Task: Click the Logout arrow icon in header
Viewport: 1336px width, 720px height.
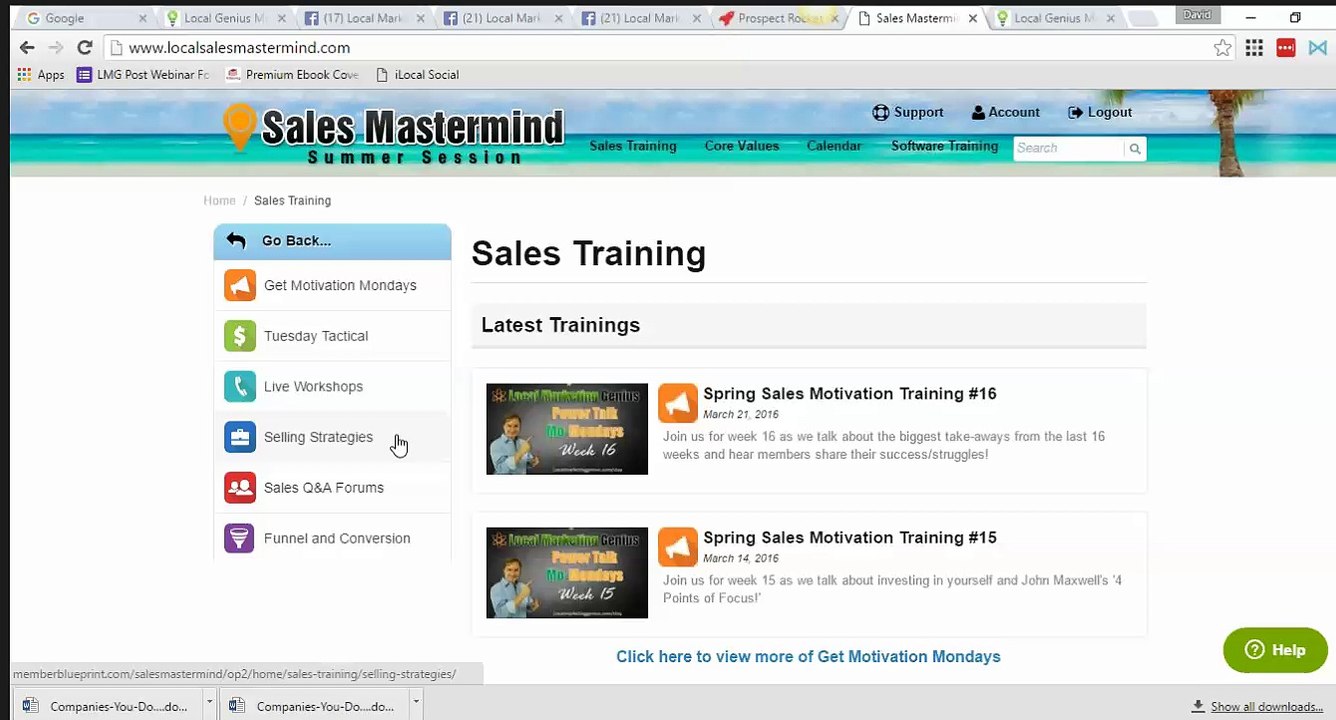Action: click(1075, 113)
